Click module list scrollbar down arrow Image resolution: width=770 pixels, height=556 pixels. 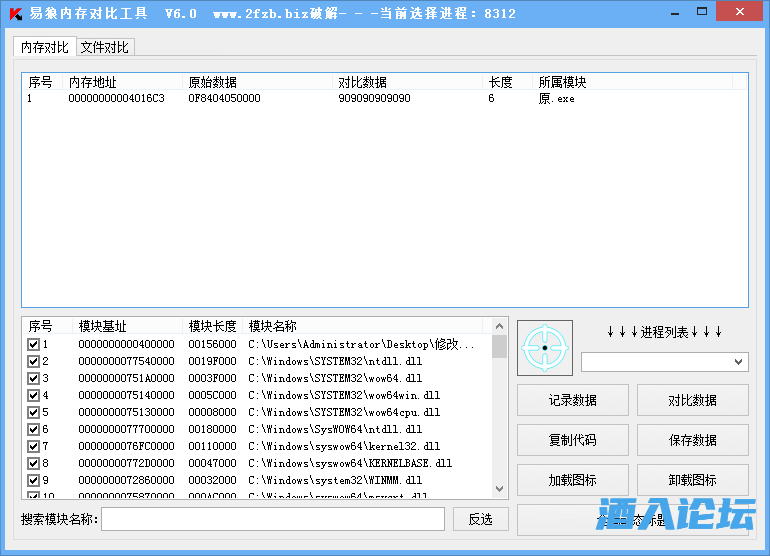click(x=500, y=489)
